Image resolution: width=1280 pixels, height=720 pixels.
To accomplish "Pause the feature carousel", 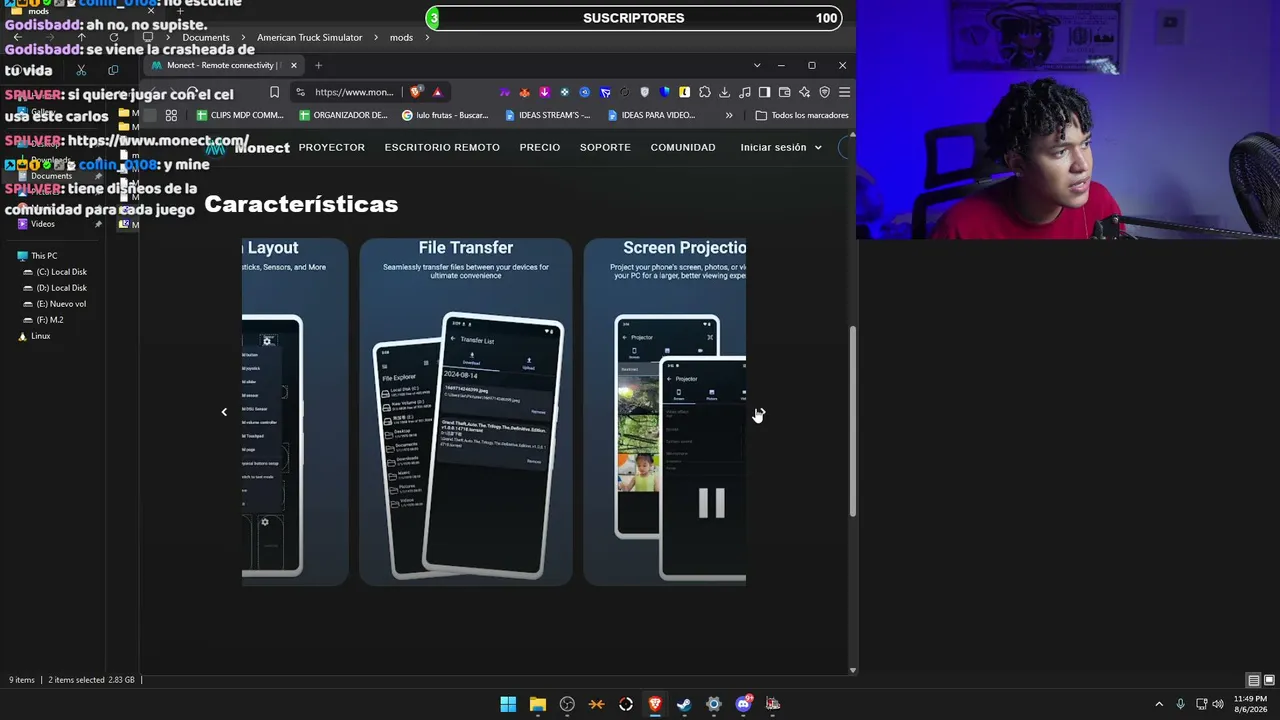I will pyautogui.click(x=711, y=503).
